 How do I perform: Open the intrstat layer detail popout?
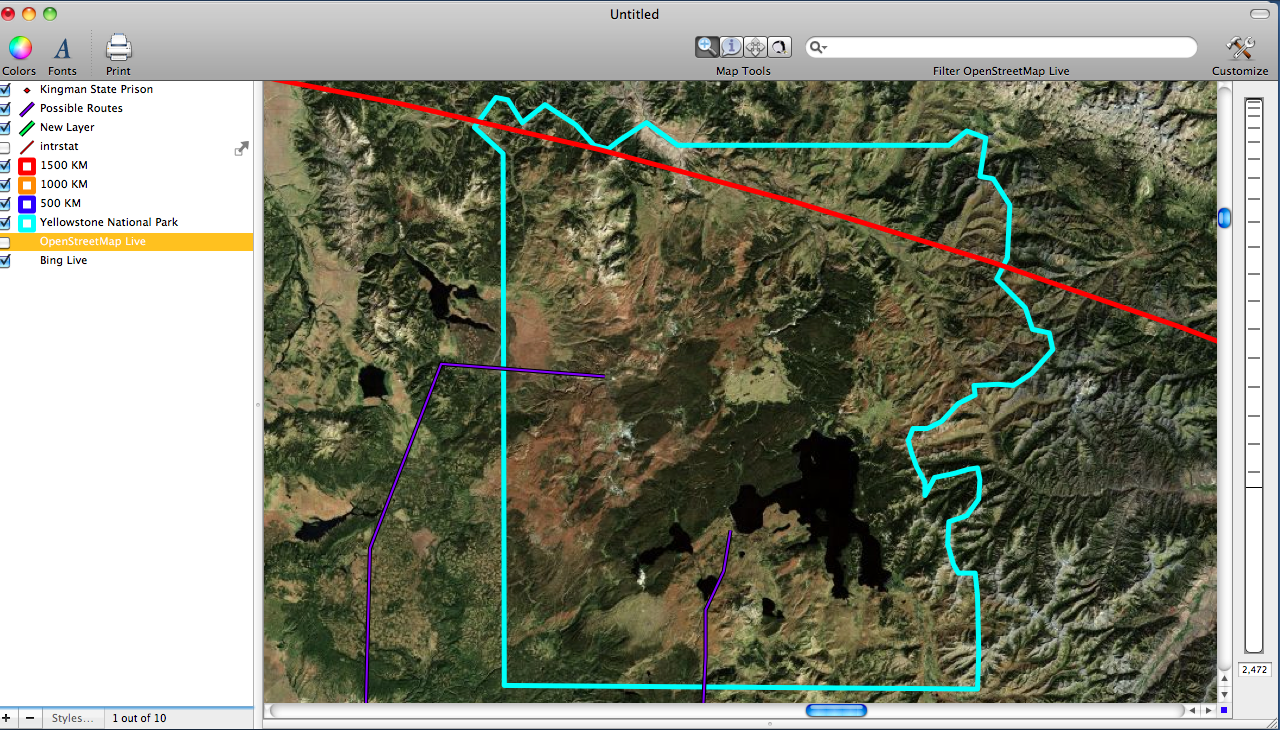coord(241,147)
